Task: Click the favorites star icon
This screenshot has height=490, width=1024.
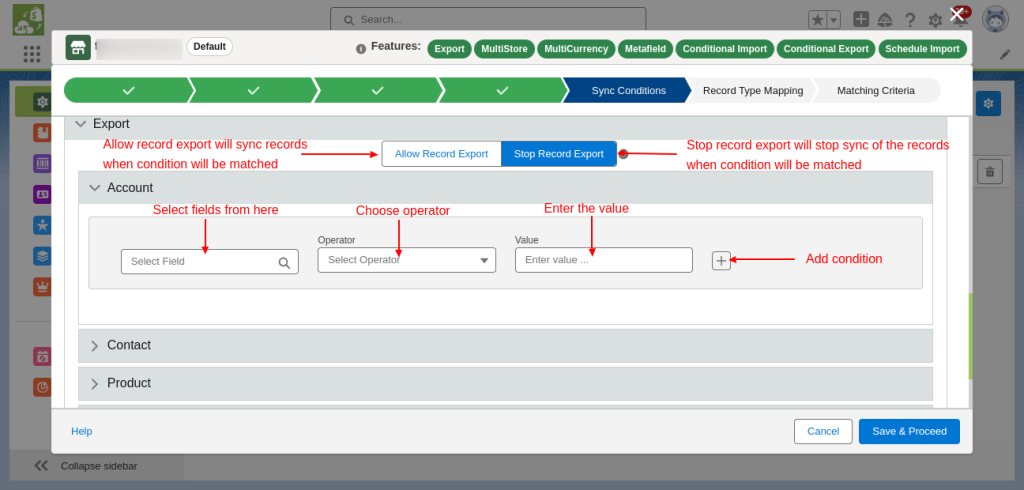Action: 817,20
